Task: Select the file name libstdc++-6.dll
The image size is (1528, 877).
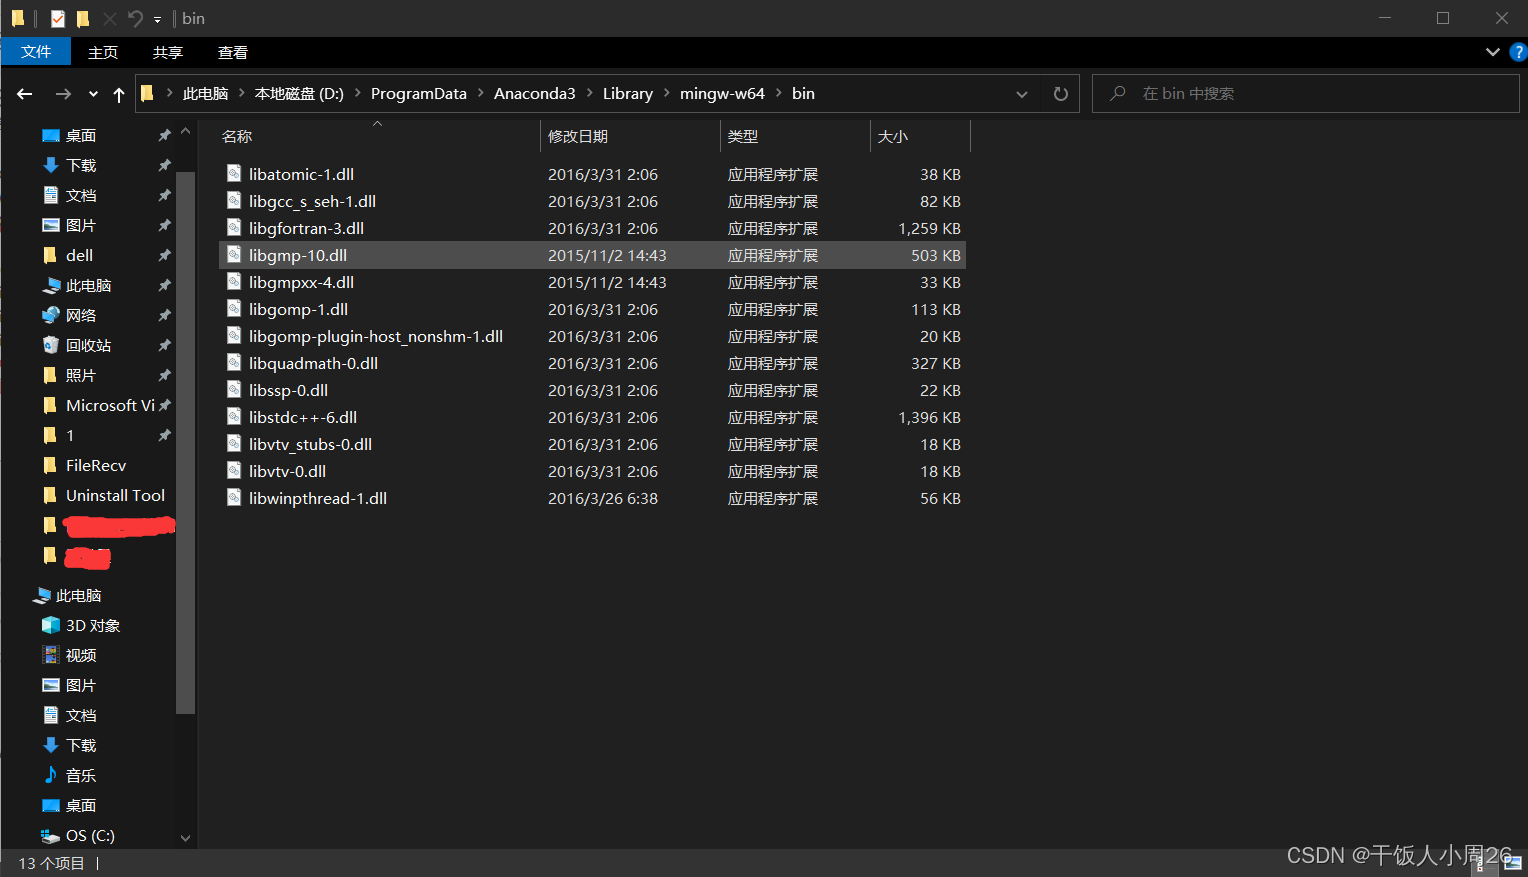Action: pos(303,417)
